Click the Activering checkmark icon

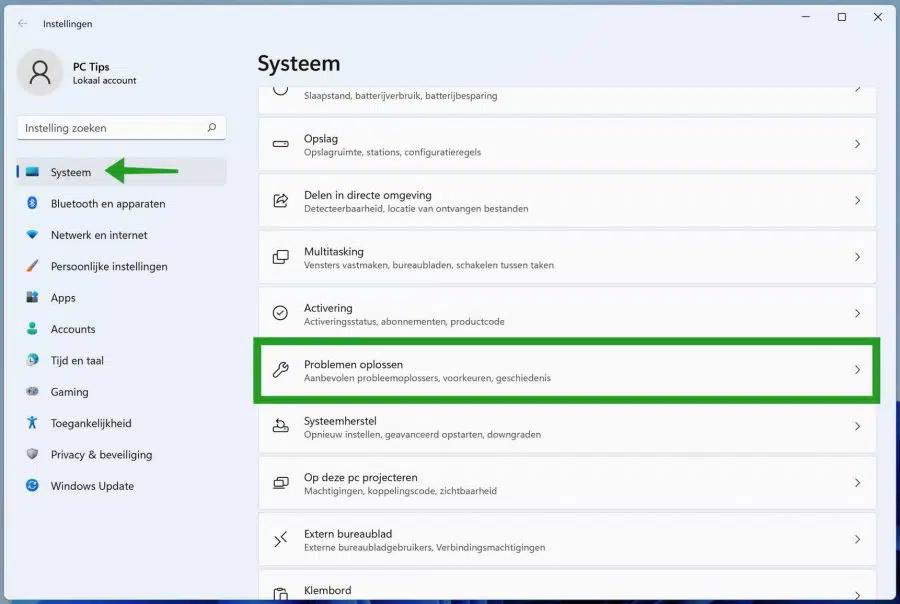(x=280, y=313)
